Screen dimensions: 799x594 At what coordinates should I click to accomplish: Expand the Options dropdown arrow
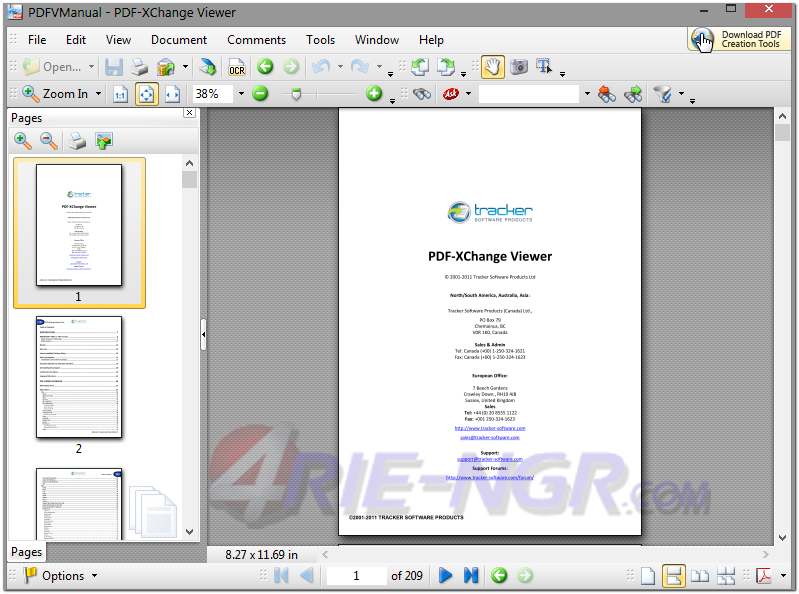pos(94,576)
